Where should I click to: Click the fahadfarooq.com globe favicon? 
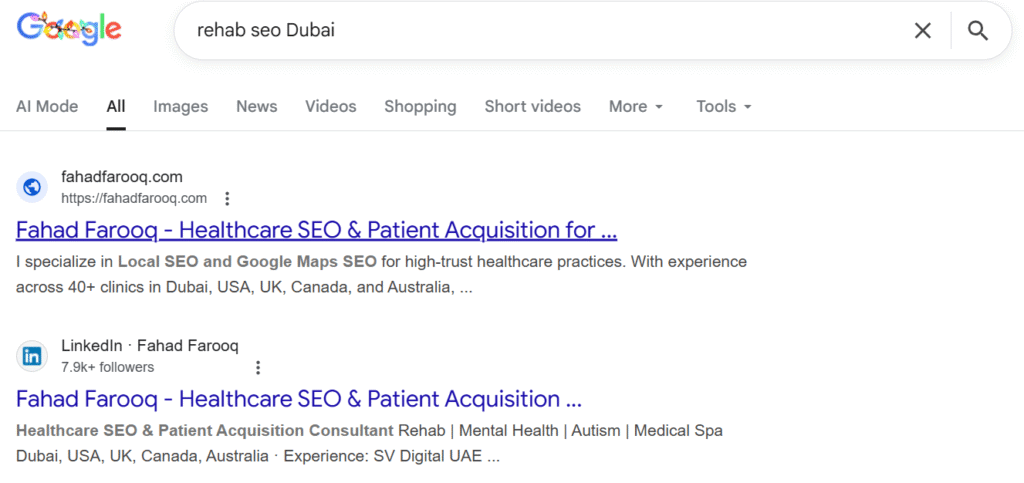[32, 187]
